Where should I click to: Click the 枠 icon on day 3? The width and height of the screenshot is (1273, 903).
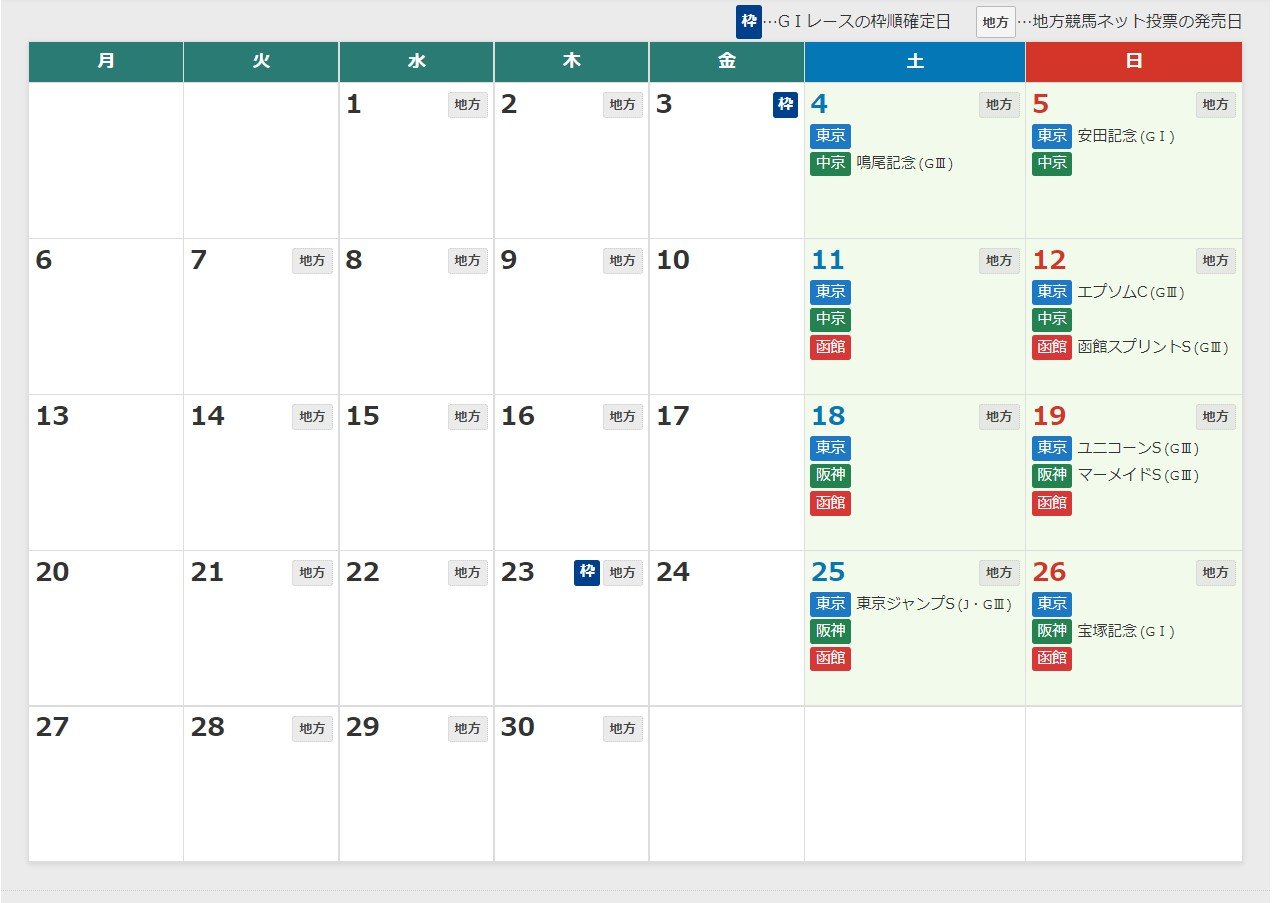point(785,105)
